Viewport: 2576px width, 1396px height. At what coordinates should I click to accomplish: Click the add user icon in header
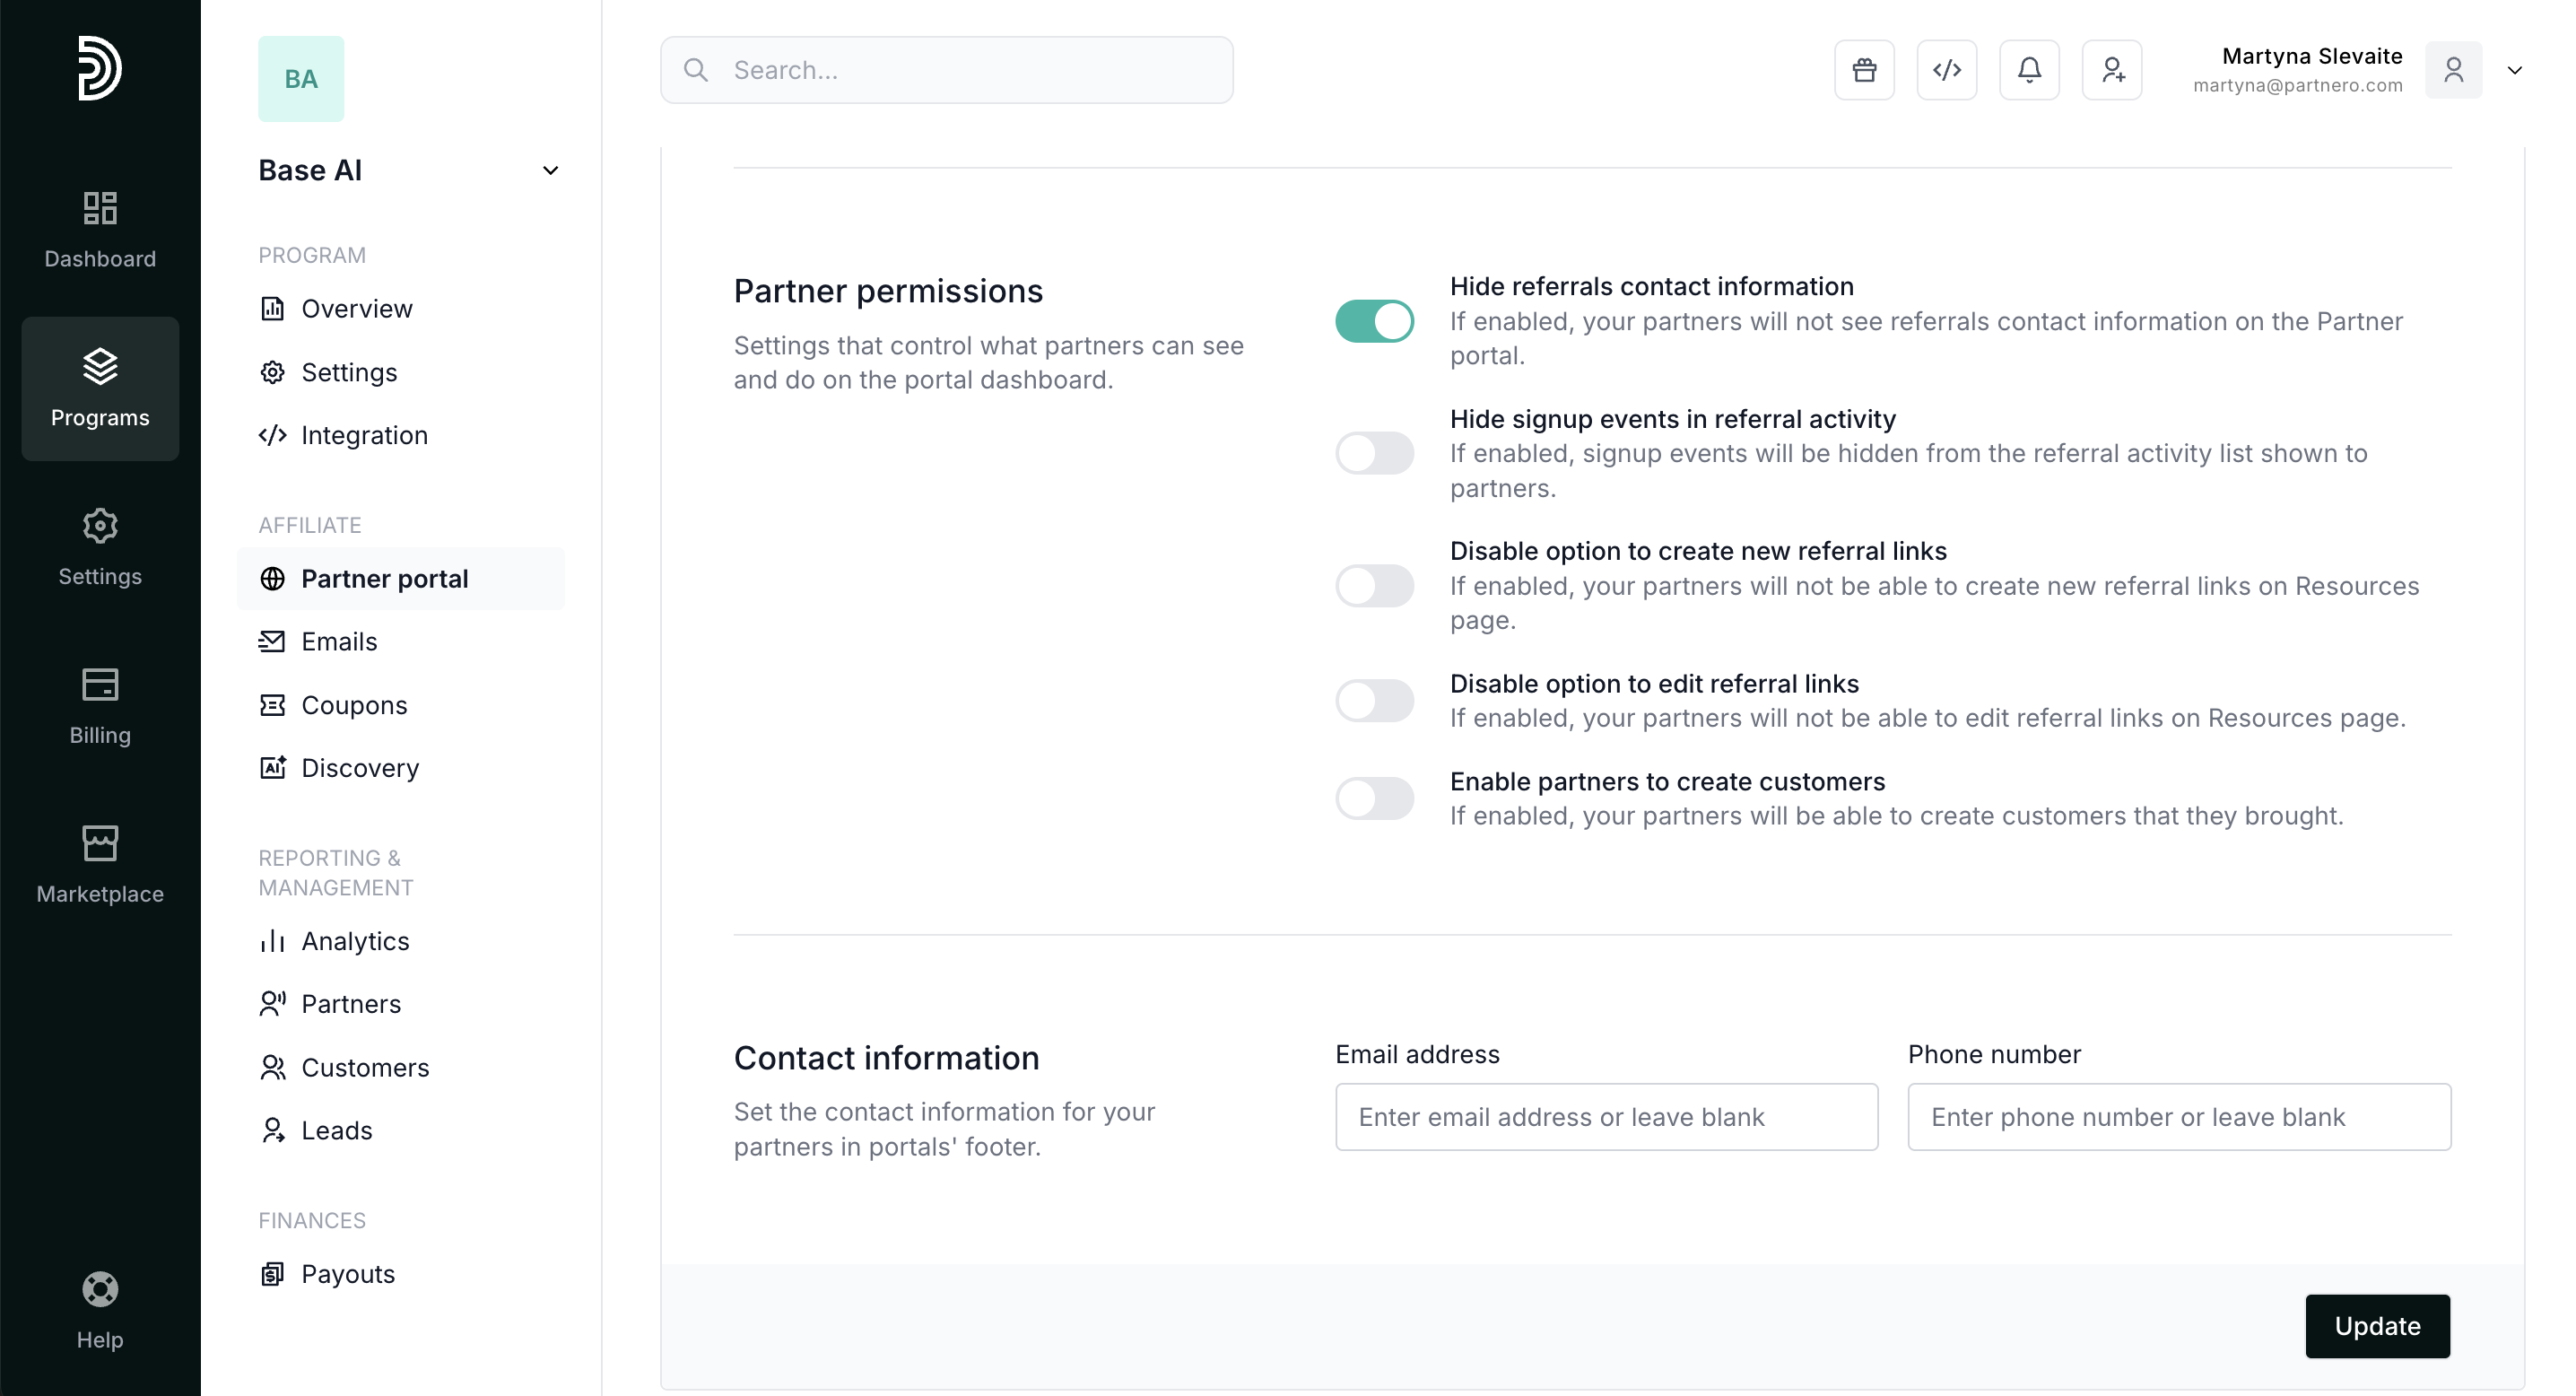(x=2112, y=70)
